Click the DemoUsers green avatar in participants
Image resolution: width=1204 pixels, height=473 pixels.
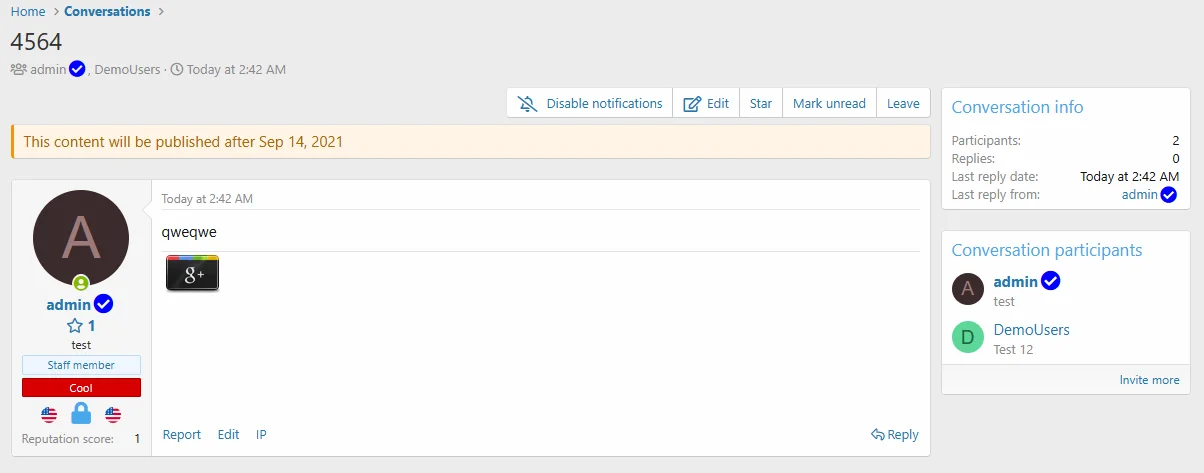tap(966, 338)
